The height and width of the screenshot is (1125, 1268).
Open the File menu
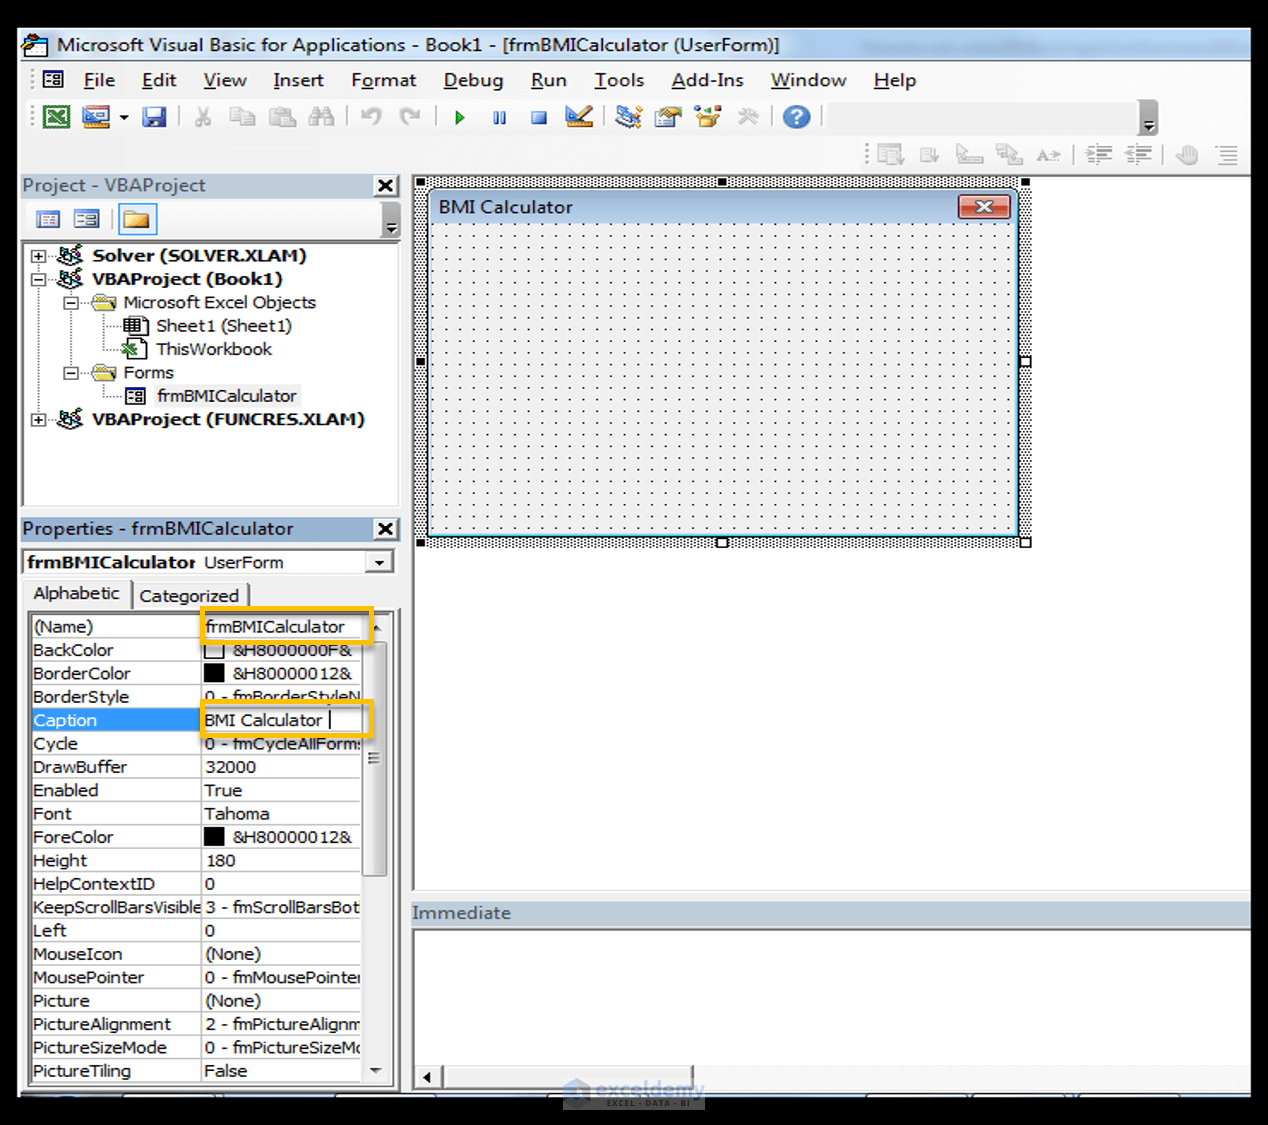tap(99, 80)
